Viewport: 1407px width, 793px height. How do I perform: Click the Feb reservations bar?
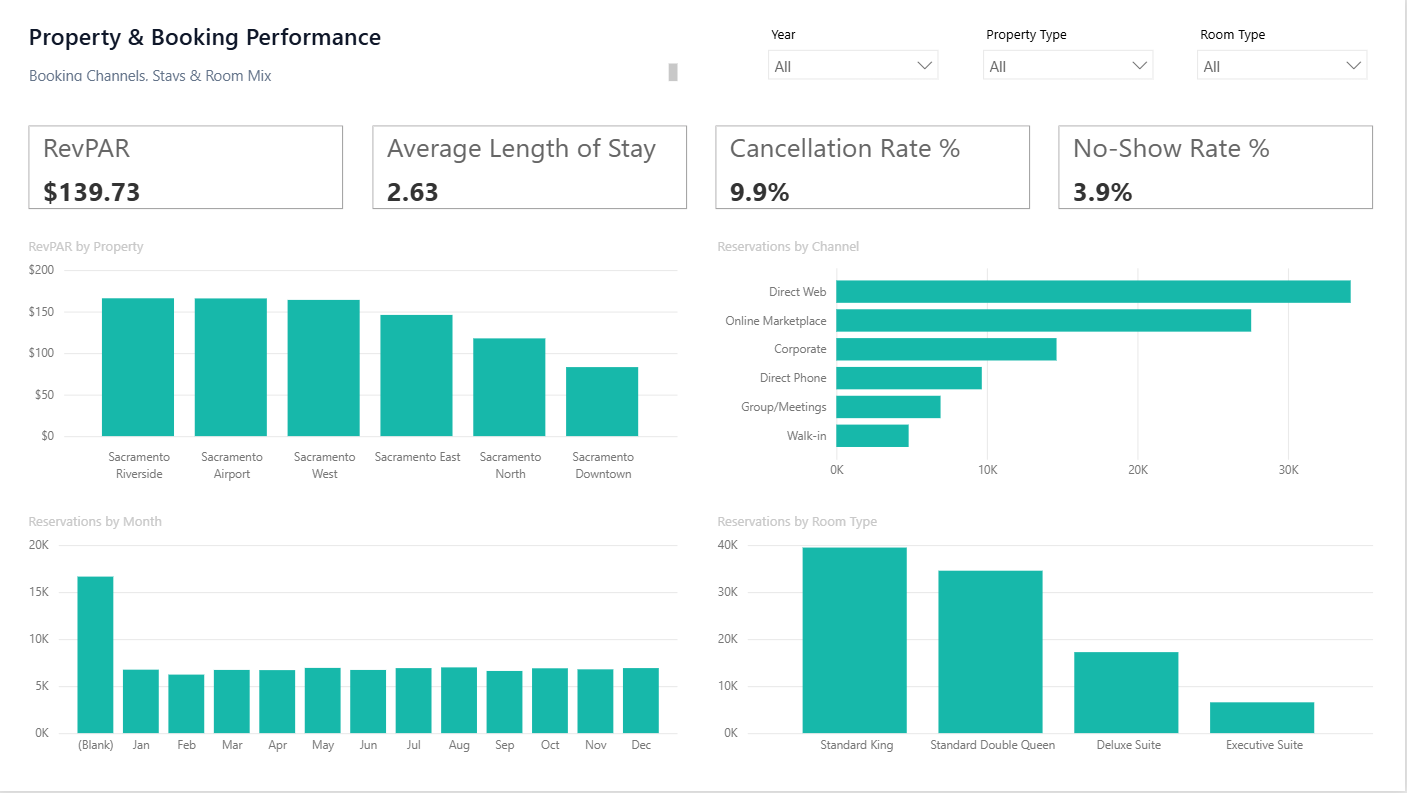point(186,704)
